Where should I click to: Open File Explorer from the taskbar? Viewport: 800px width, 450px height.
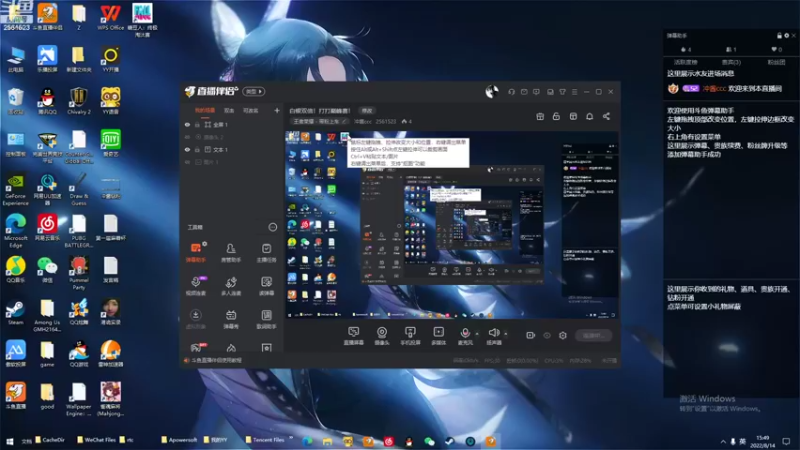328,441
